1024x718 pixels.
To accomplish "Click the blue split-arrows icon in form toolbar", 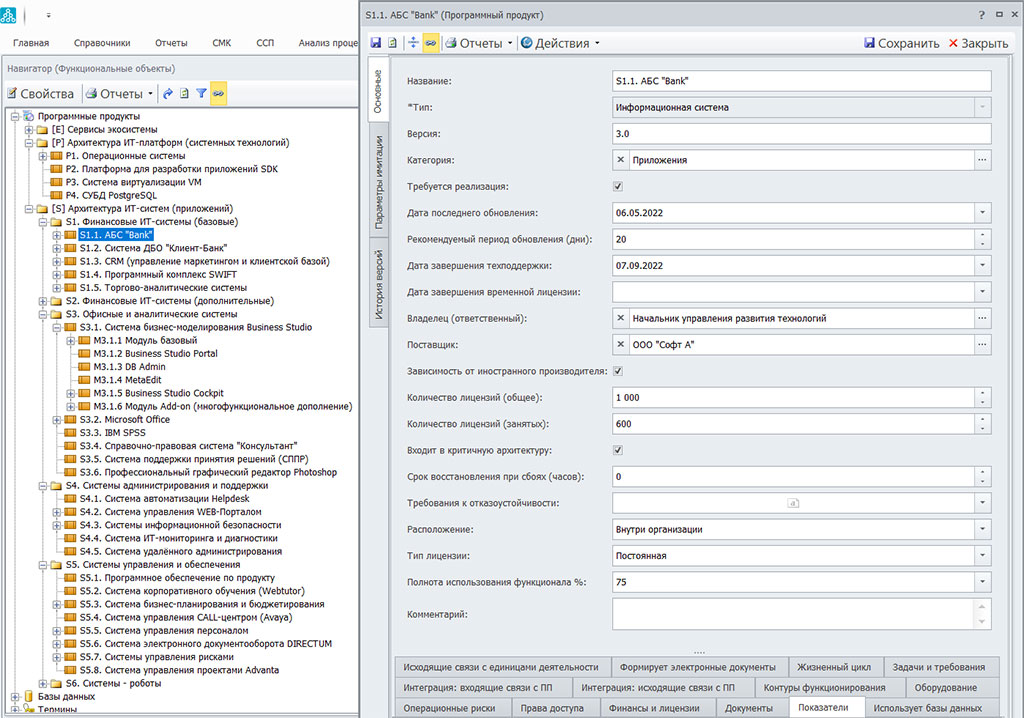I will click(414, 43).
